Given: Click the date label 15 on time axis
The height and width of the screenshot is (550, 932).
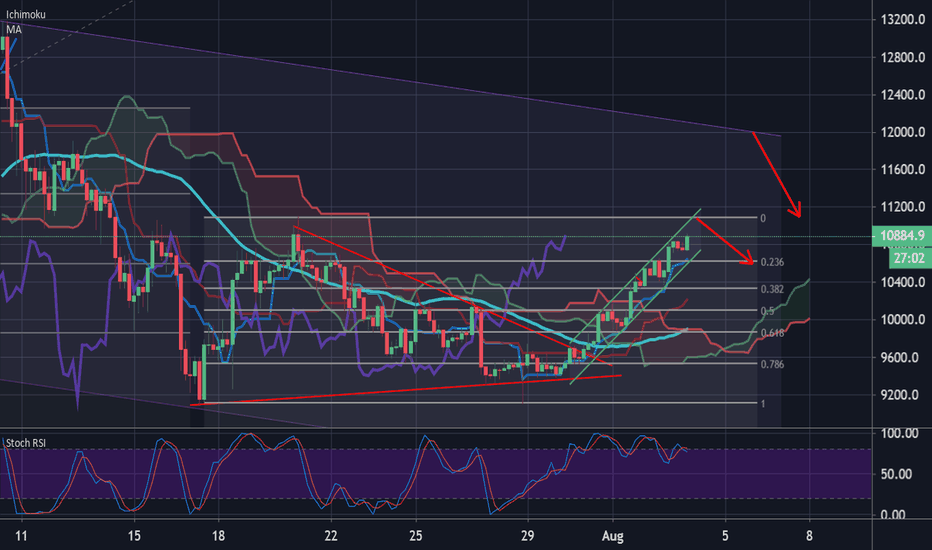Looking at the screenshot, I should [134, 536].
